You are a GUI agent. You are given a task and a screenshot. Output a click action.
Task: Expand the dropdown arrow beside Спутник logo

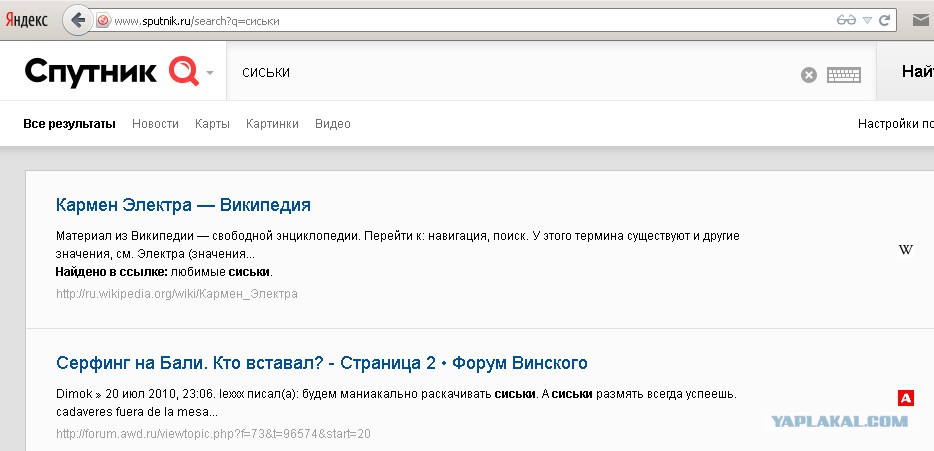[x=210, y=73]
